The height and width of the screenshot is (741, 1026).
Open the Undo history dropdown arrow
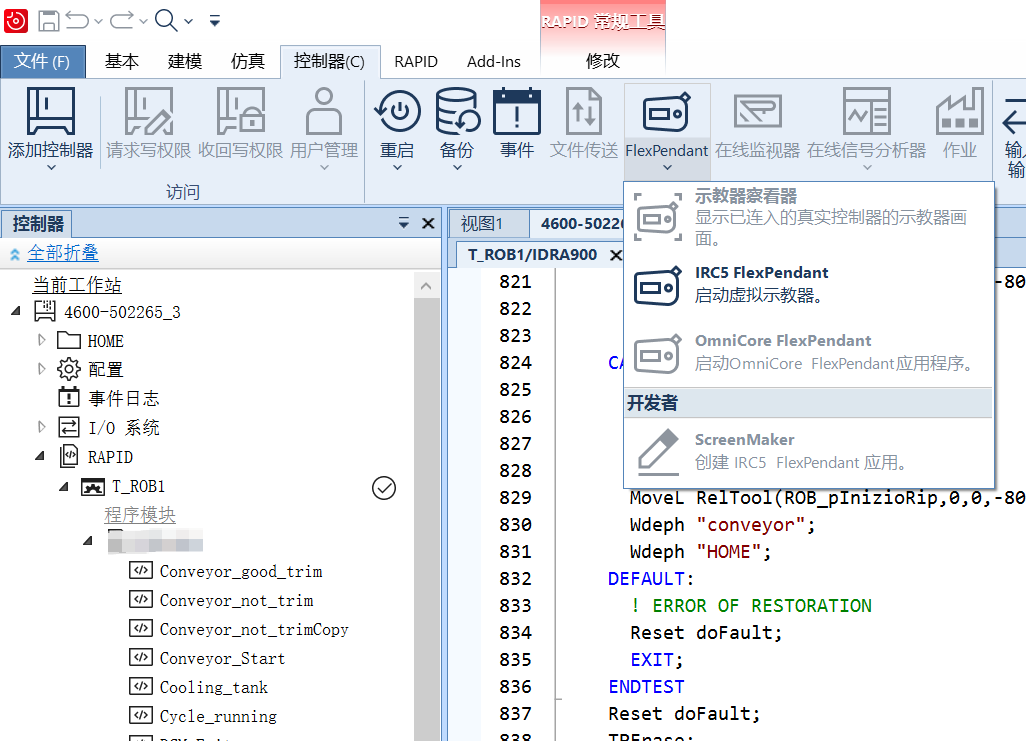click(x=98, y=22)
